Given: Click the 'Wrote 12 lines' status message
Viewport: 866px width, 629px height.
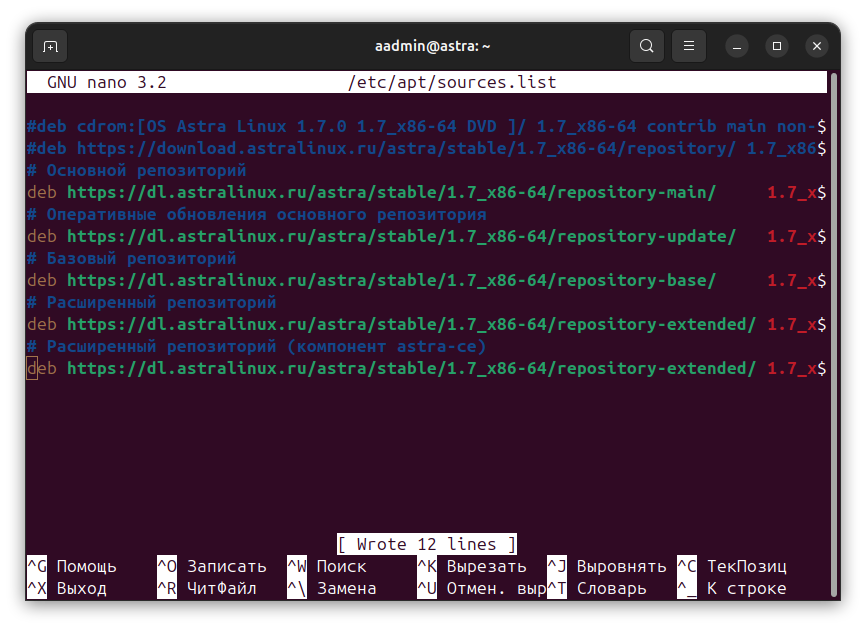Looking at the screenshot, I should 426,545.
